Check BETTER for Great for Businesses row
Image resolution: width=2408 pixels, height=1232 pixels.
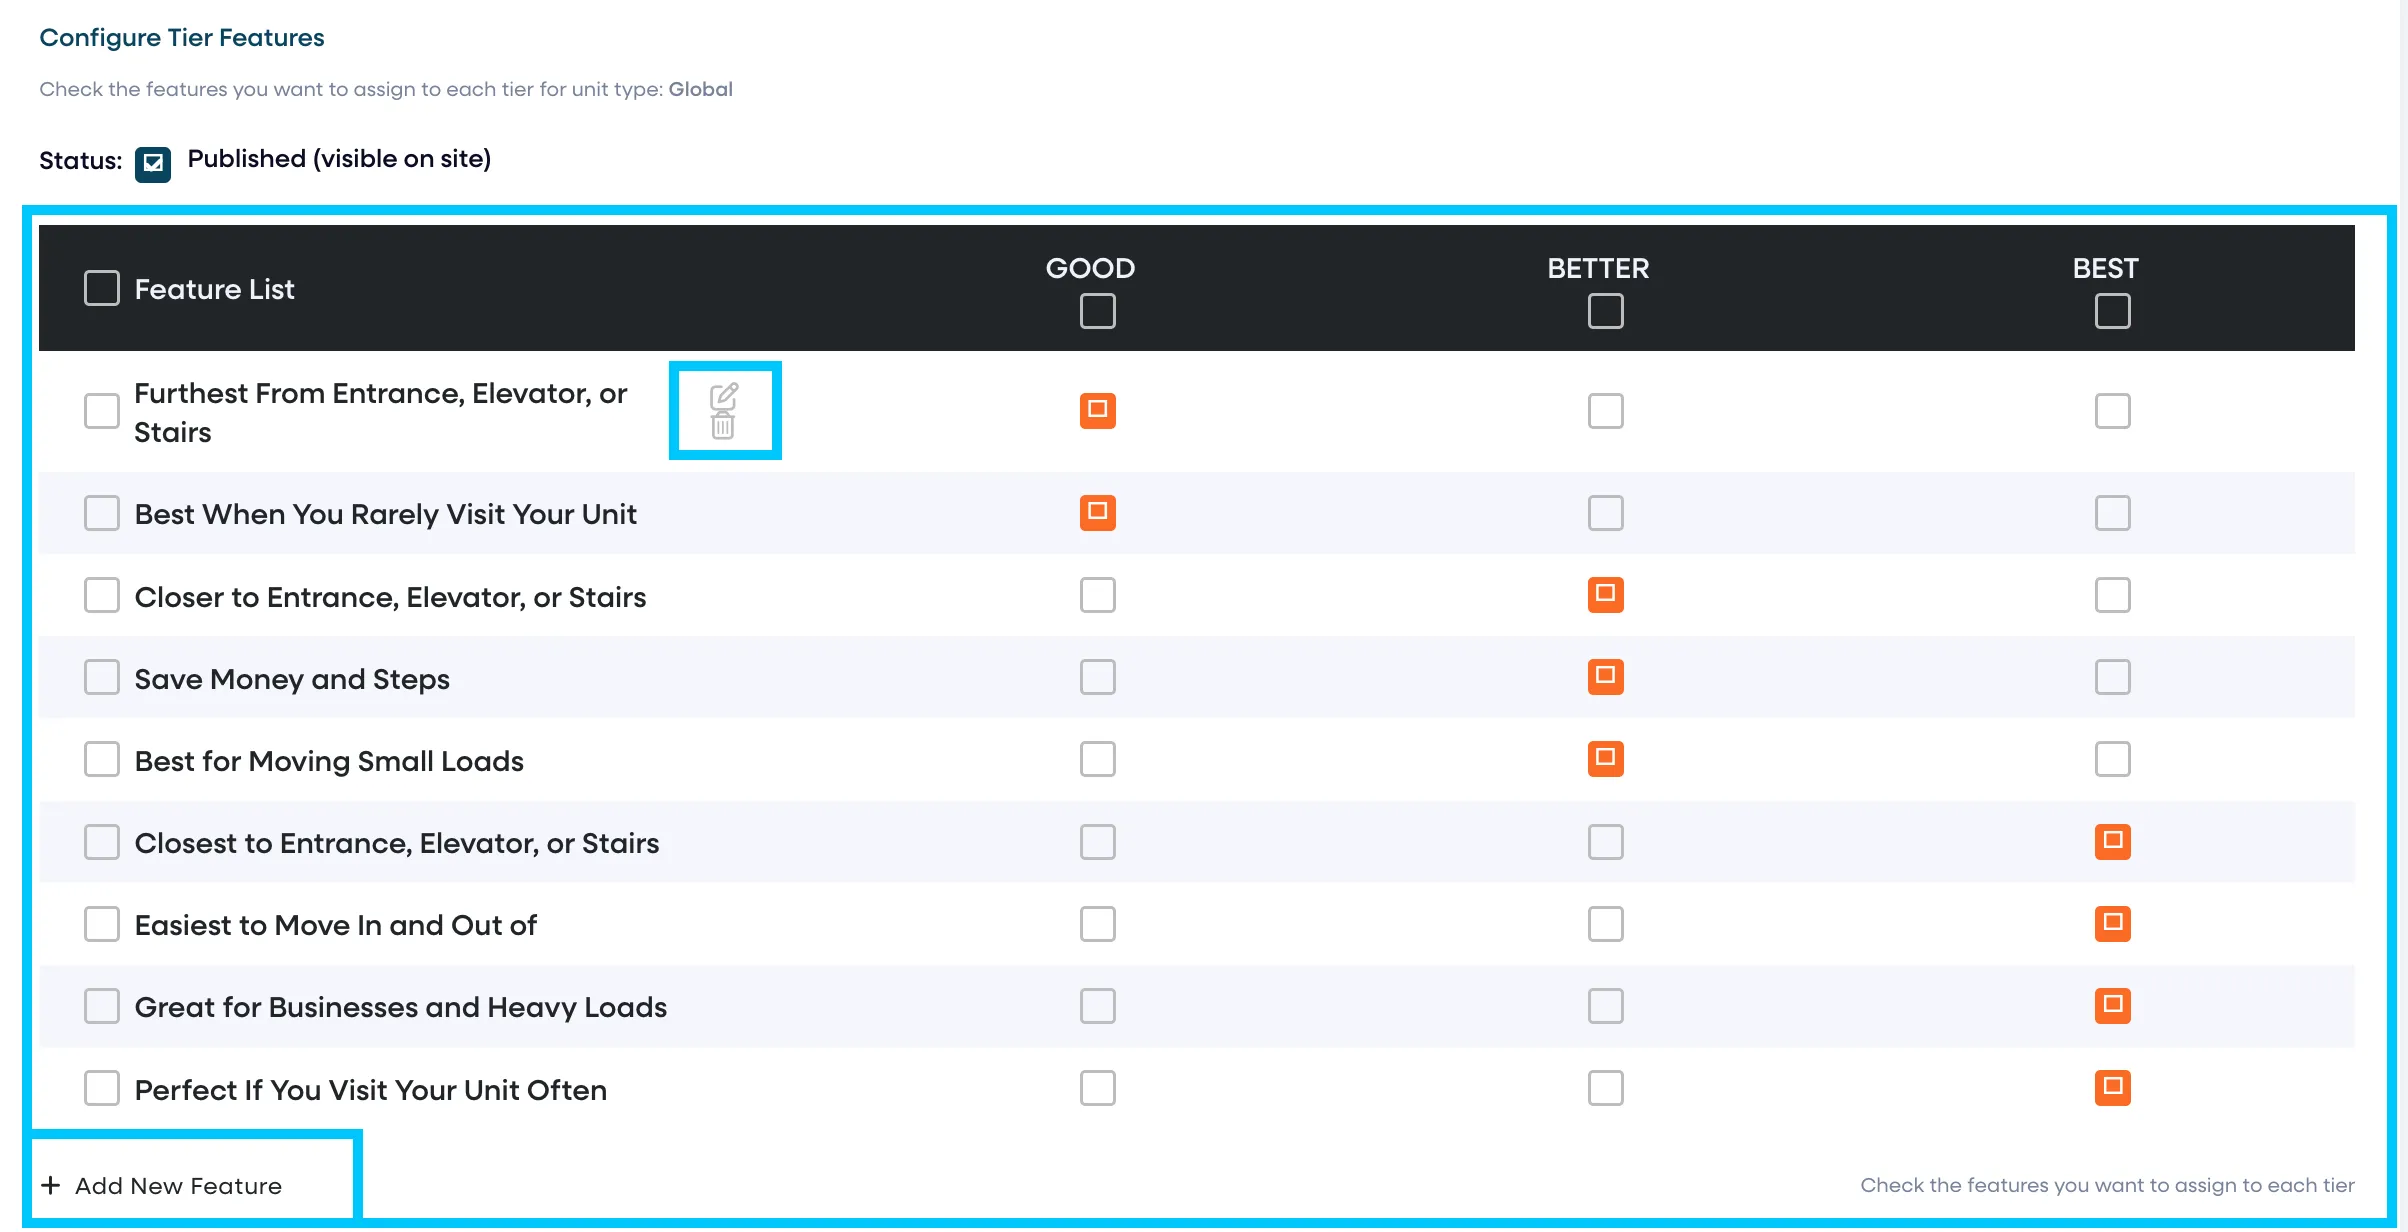click(x=1606, y=1006)
